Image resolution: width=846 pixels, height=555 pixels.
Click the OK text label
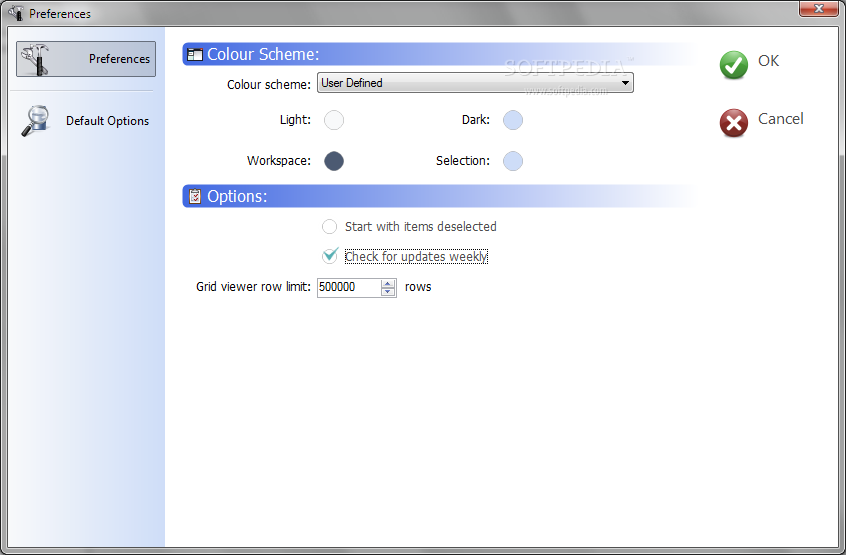[x=768, y=61]
